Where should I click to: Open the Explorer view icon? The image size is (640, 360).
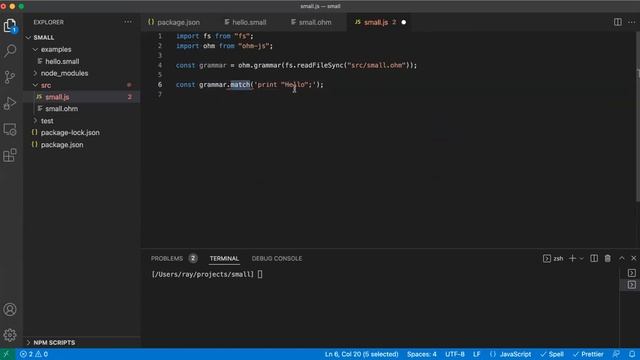pos(10,26)
